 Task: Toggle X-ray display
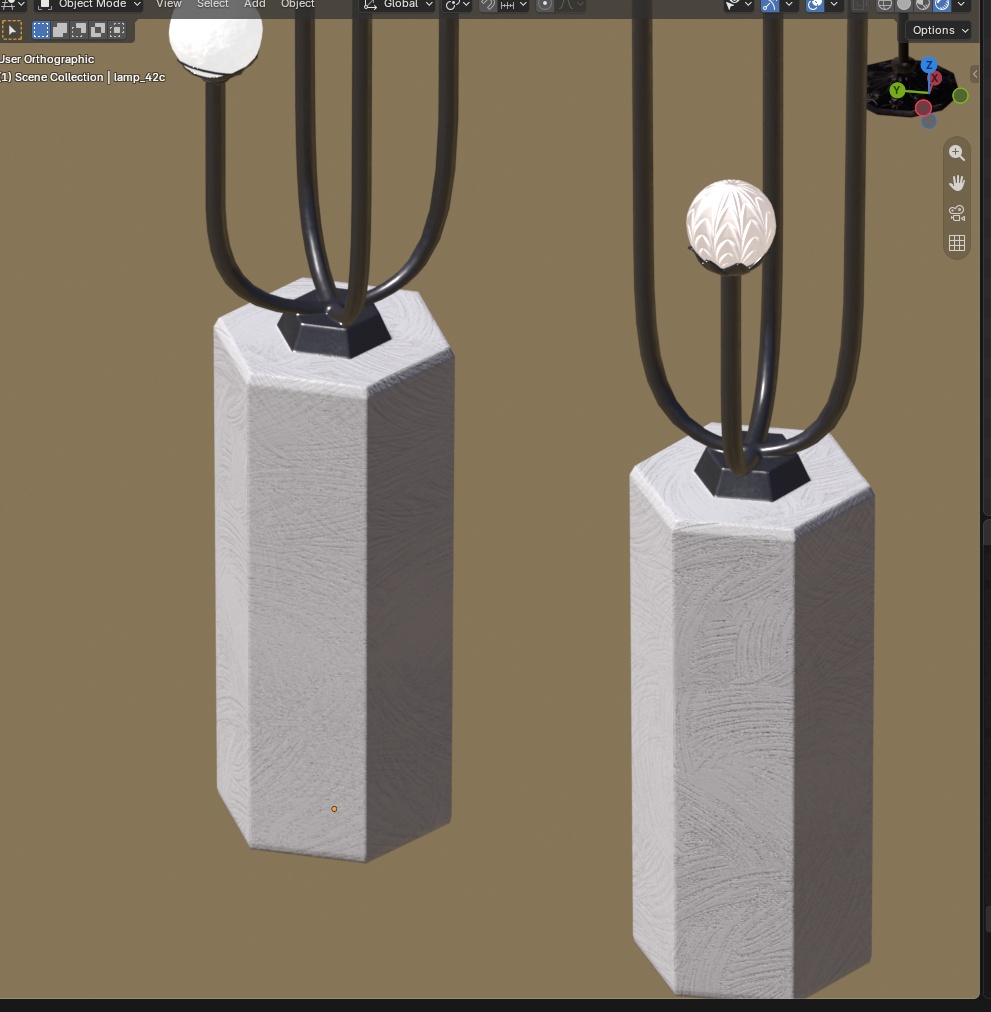pyautogui.click(x=859, y=5)
